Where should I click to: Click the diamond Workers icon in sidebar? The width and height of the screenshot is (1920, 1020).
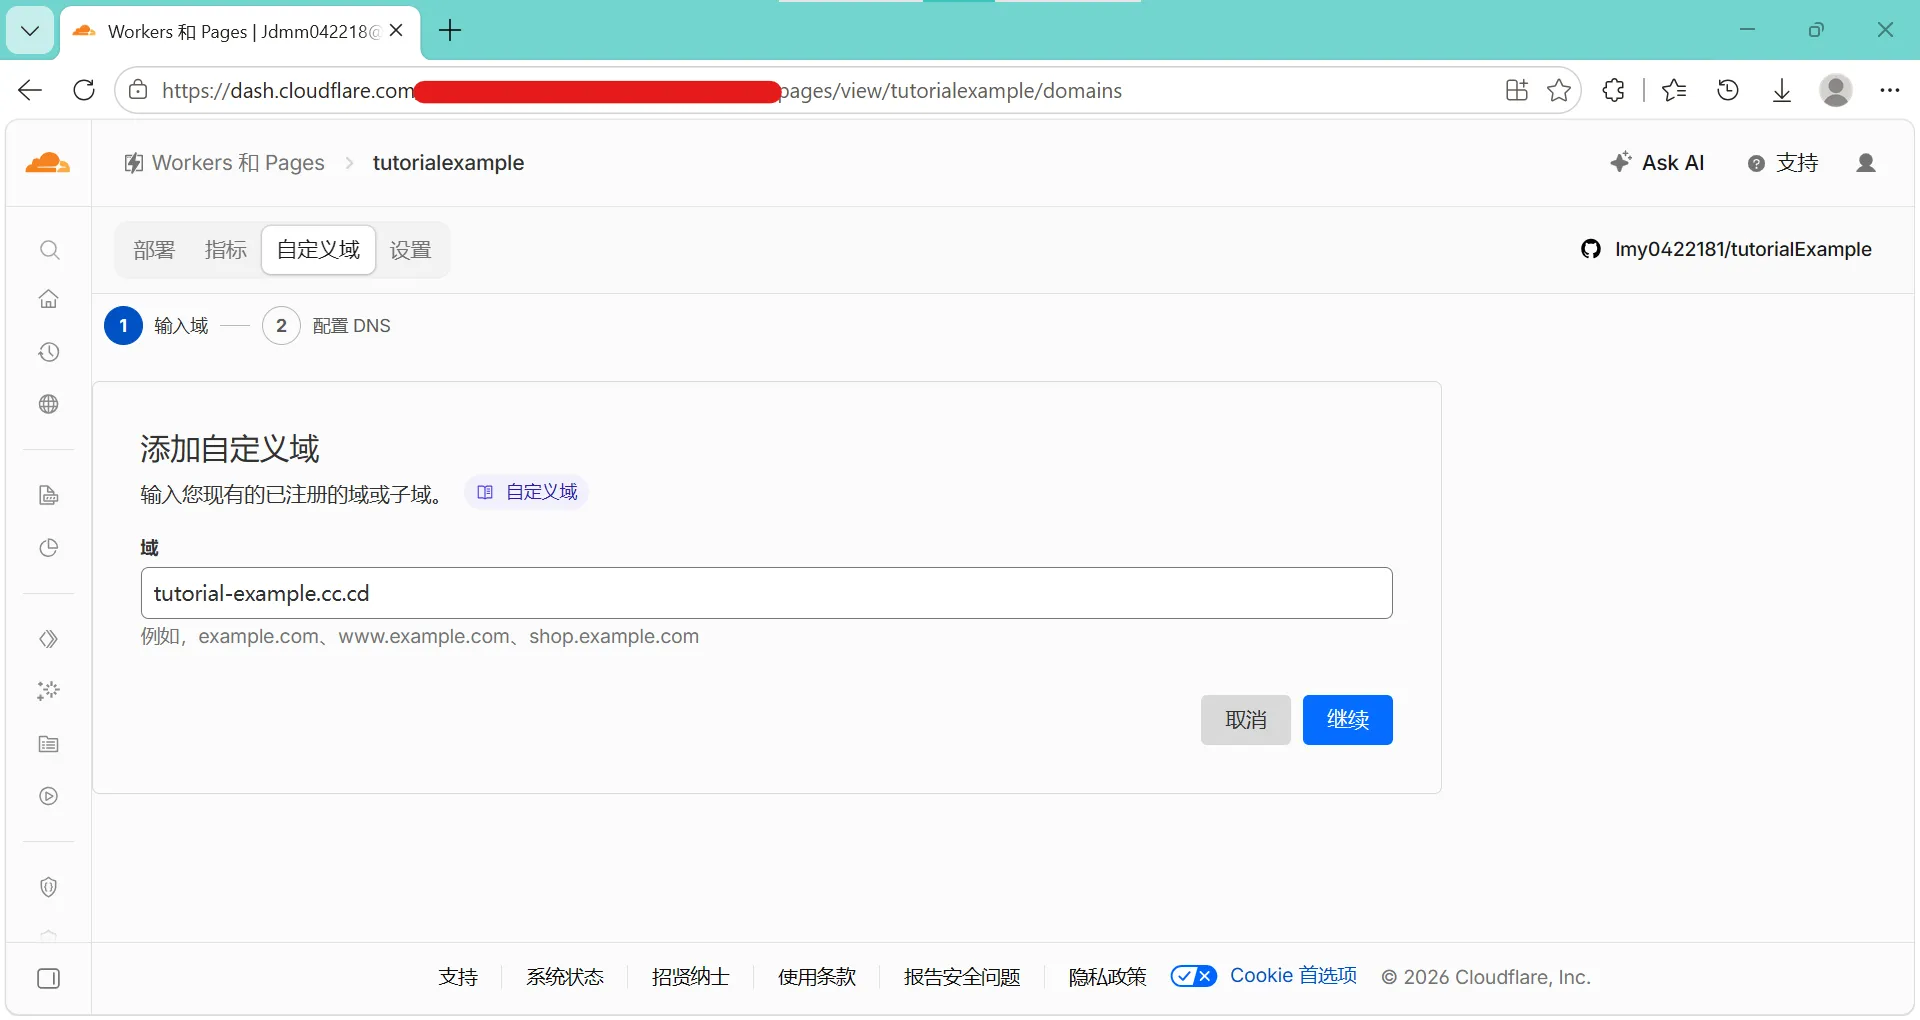pyautogui.click(x=49, y=639)
